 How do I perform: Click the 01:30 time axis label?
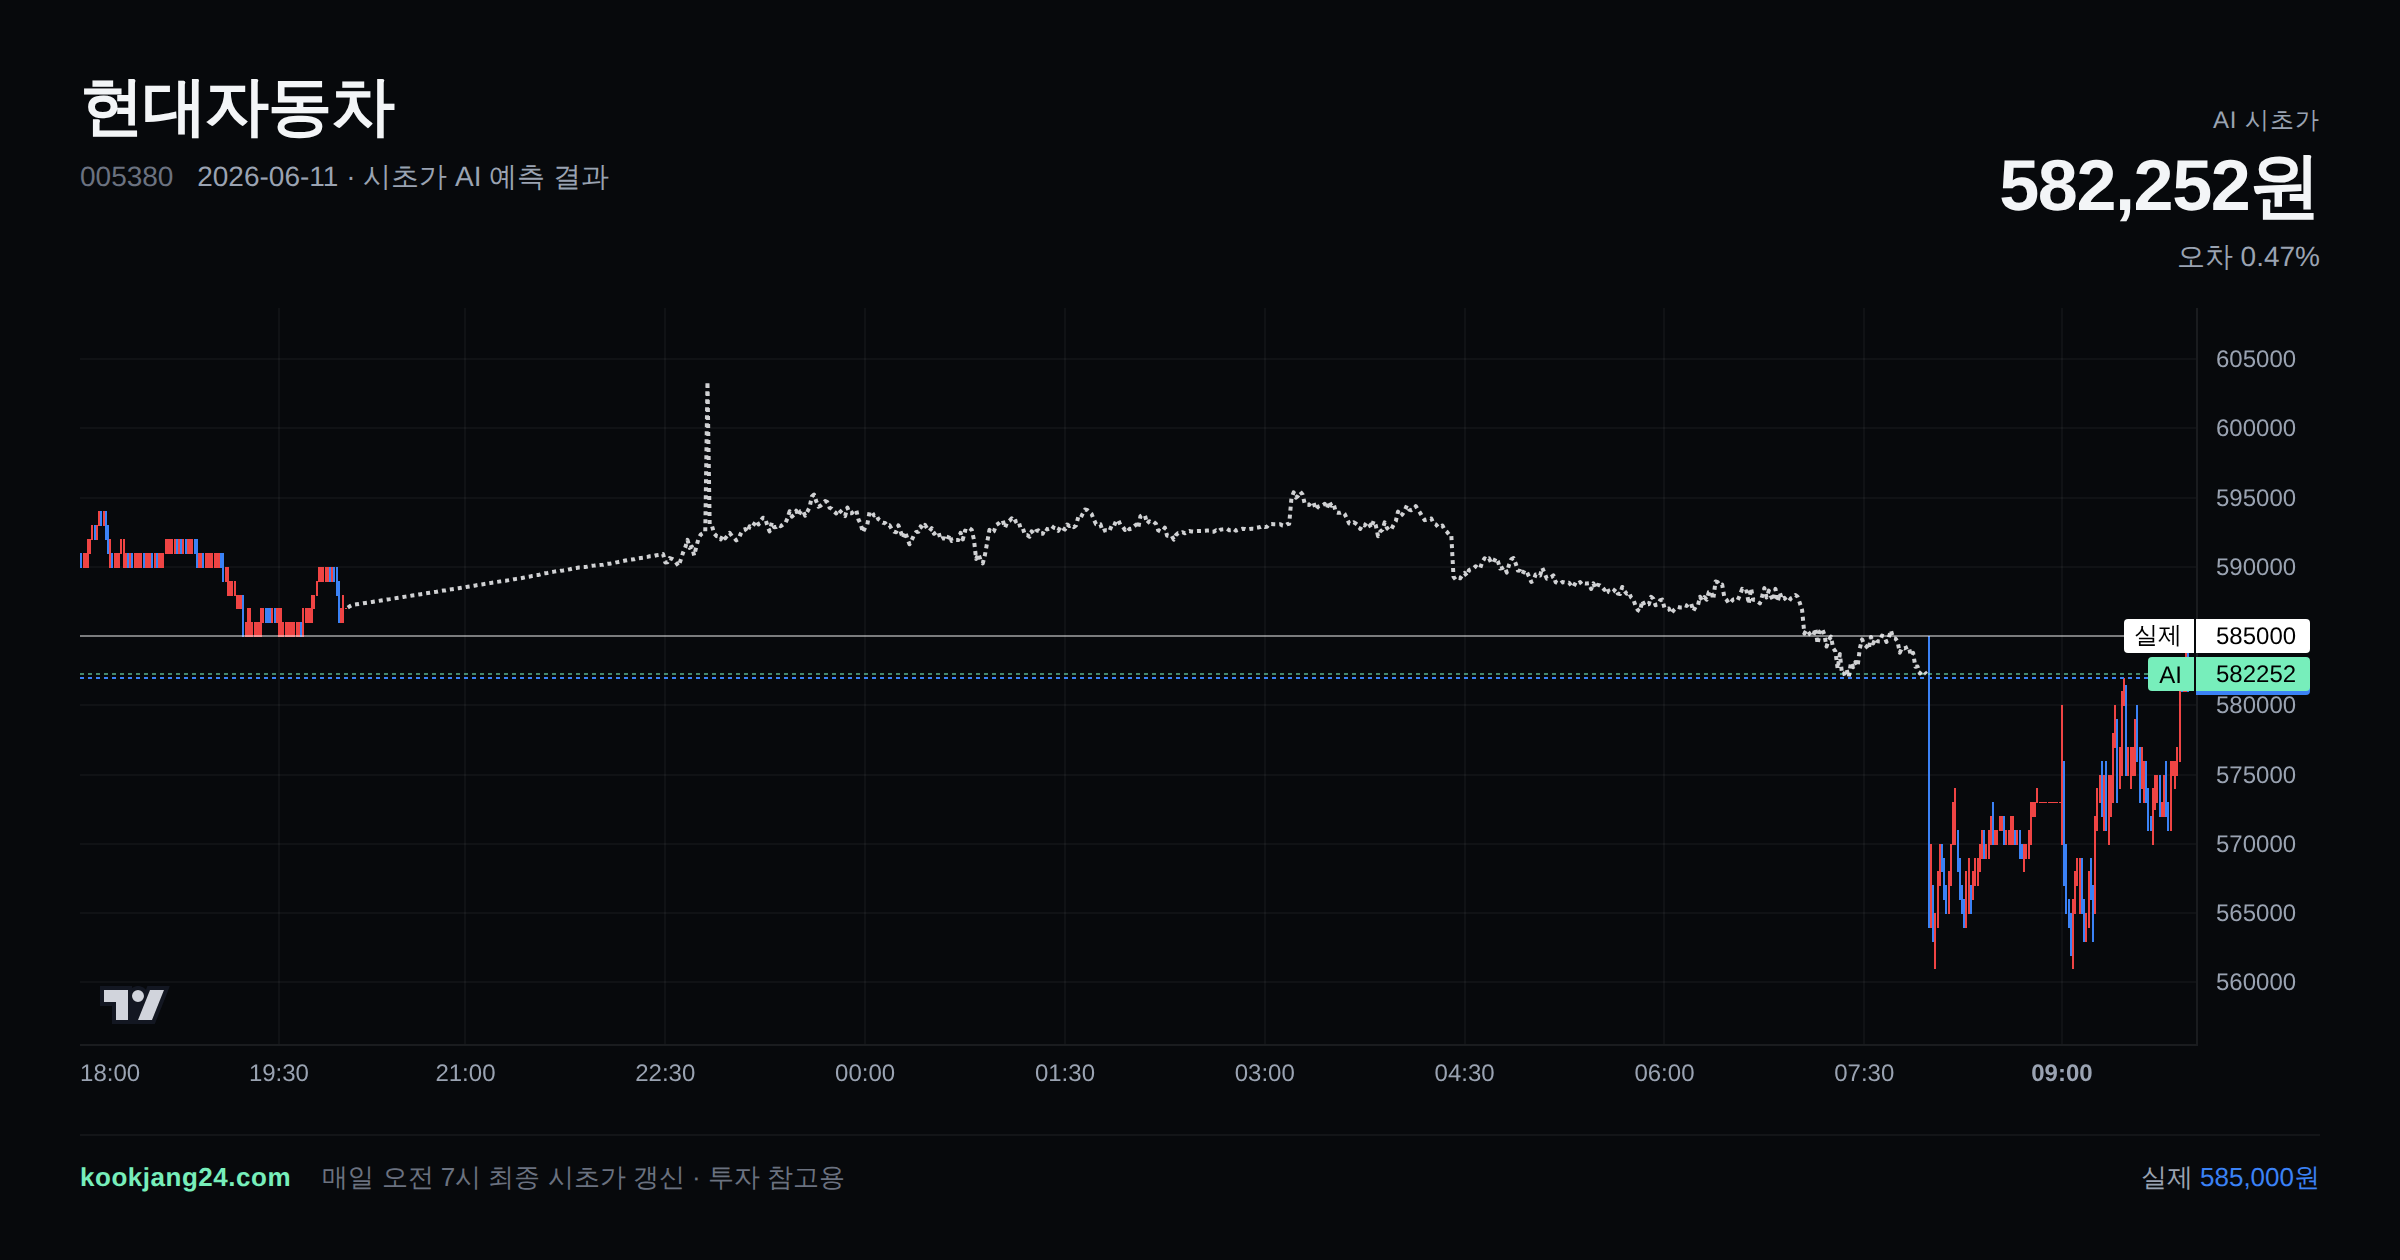1065,1073
